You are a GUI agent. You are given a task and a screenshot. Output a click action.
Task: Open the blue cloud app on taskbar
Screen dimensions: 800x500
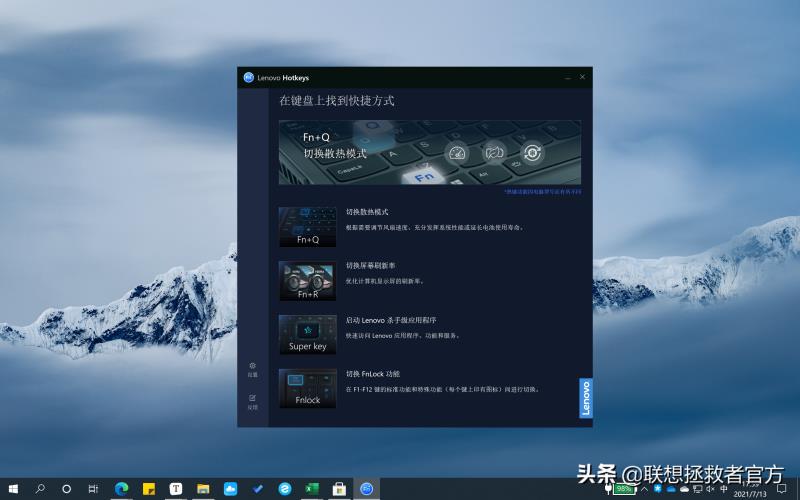[x=230, y=489]
